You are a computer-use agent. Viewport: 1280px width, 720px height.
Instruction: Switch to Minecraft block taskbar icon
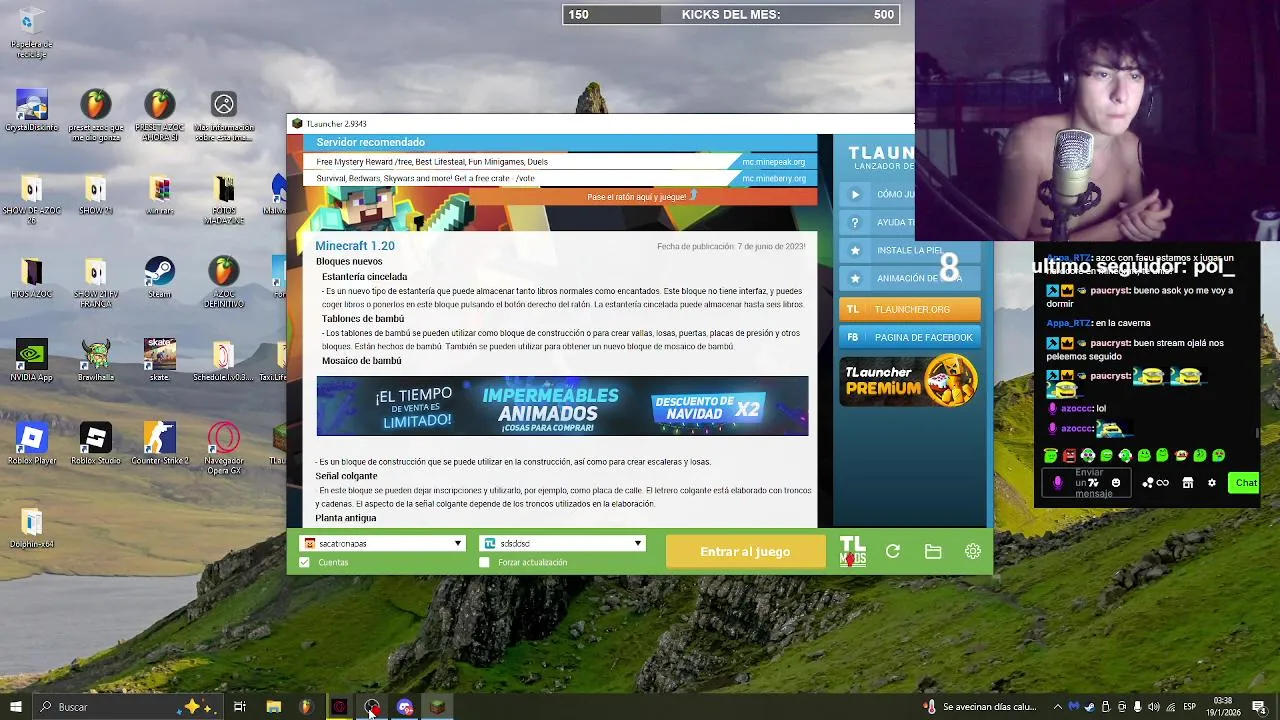(437, 707)
